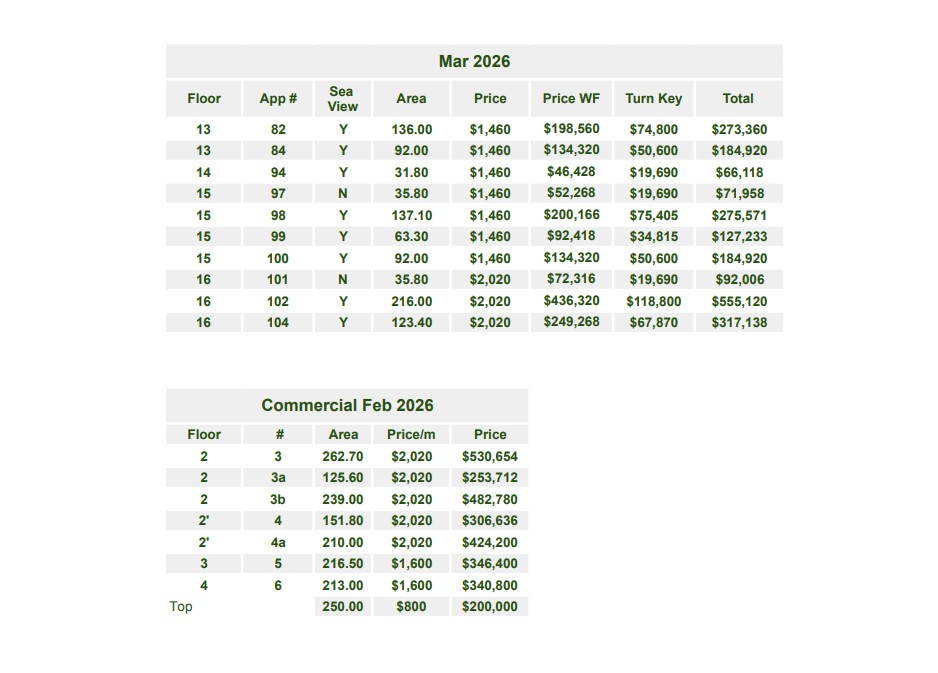Click the Total column header
The image size is (938, 673).
tap(738, 98)
